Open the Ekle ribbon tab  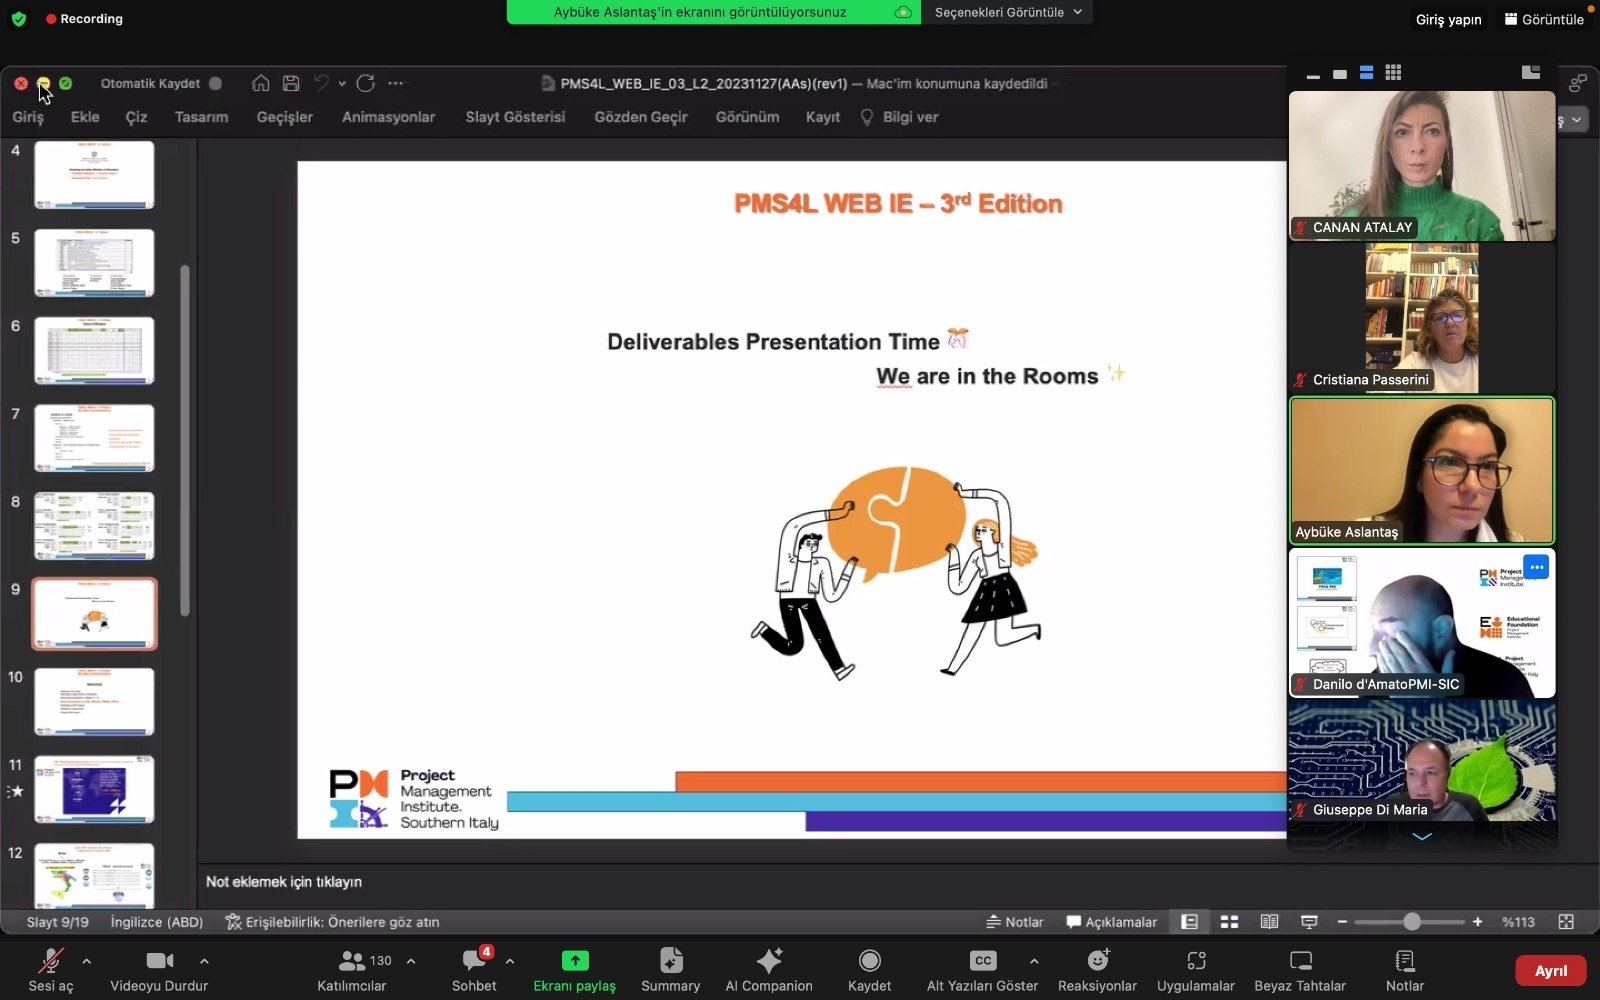click(x=85, y=117)
